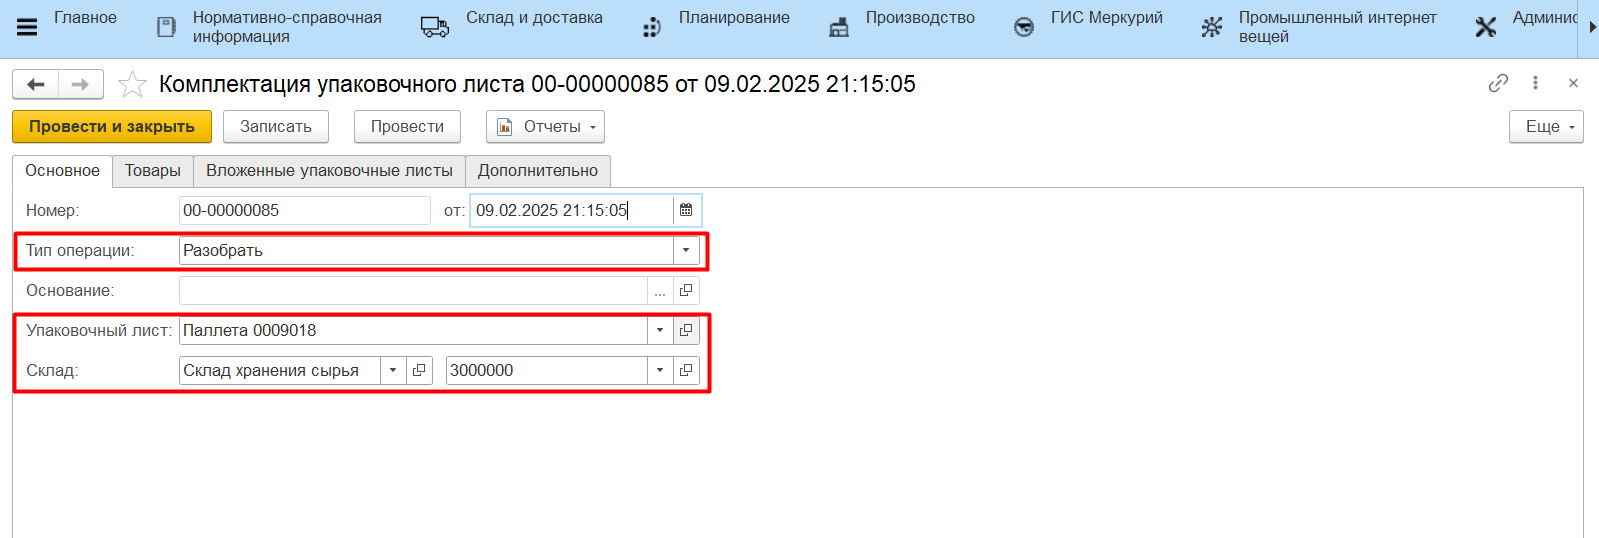Switch to the Товары tab
Viewport: 1599px width, 538px height.
153,171
